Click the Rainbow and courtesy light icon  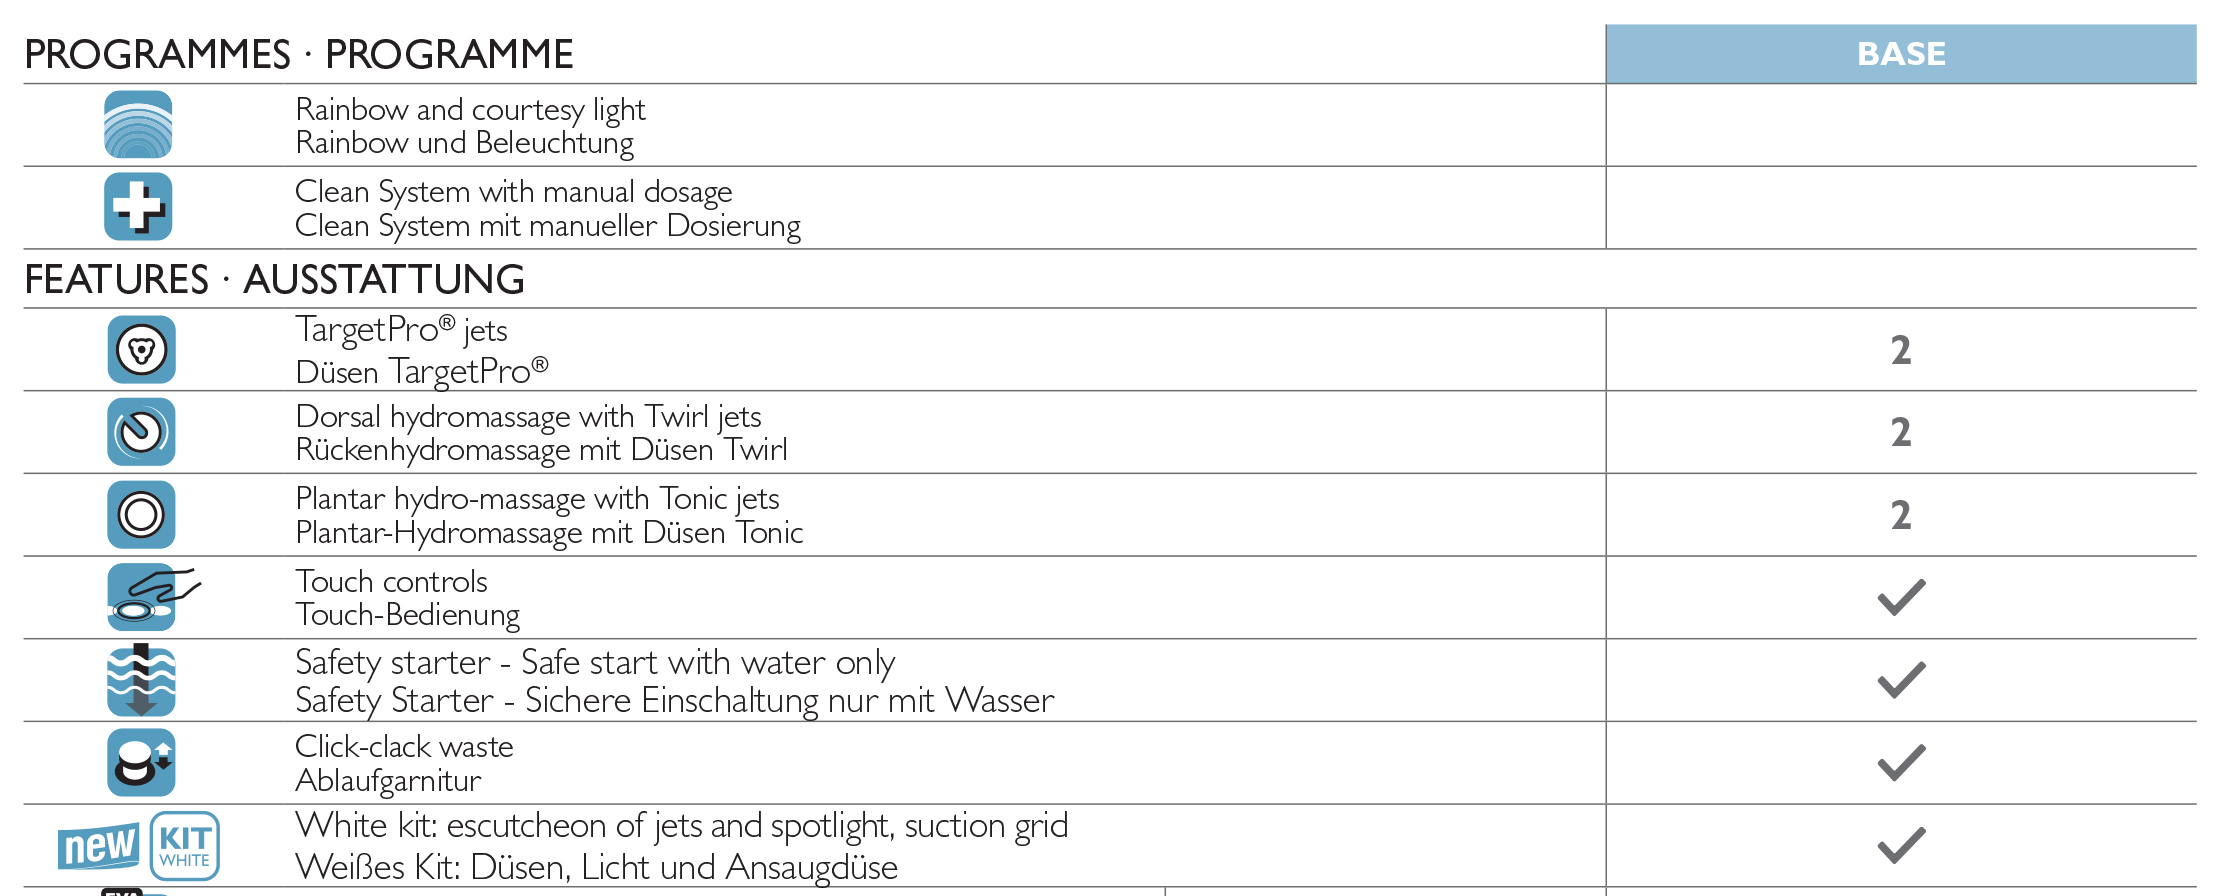point(138,125)
